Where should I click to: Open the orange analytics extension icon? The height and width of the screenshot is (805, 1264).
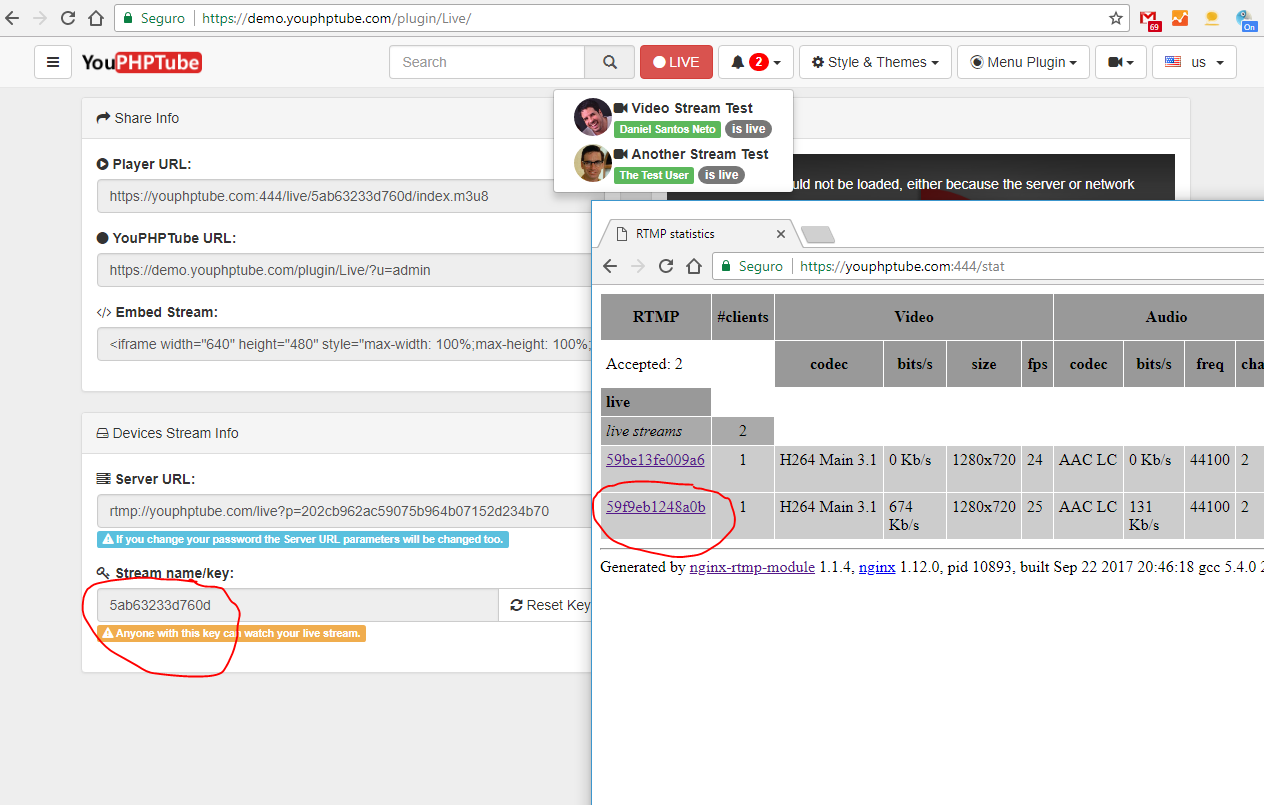[1181, 18]
